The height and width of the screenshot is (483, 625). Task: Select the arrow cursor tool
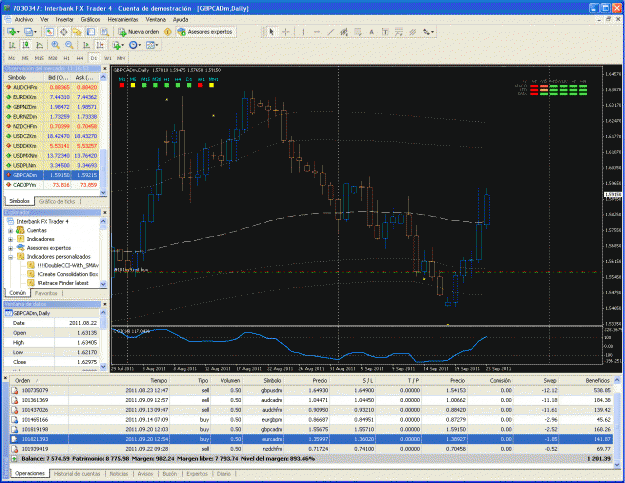tap(271, 32)
